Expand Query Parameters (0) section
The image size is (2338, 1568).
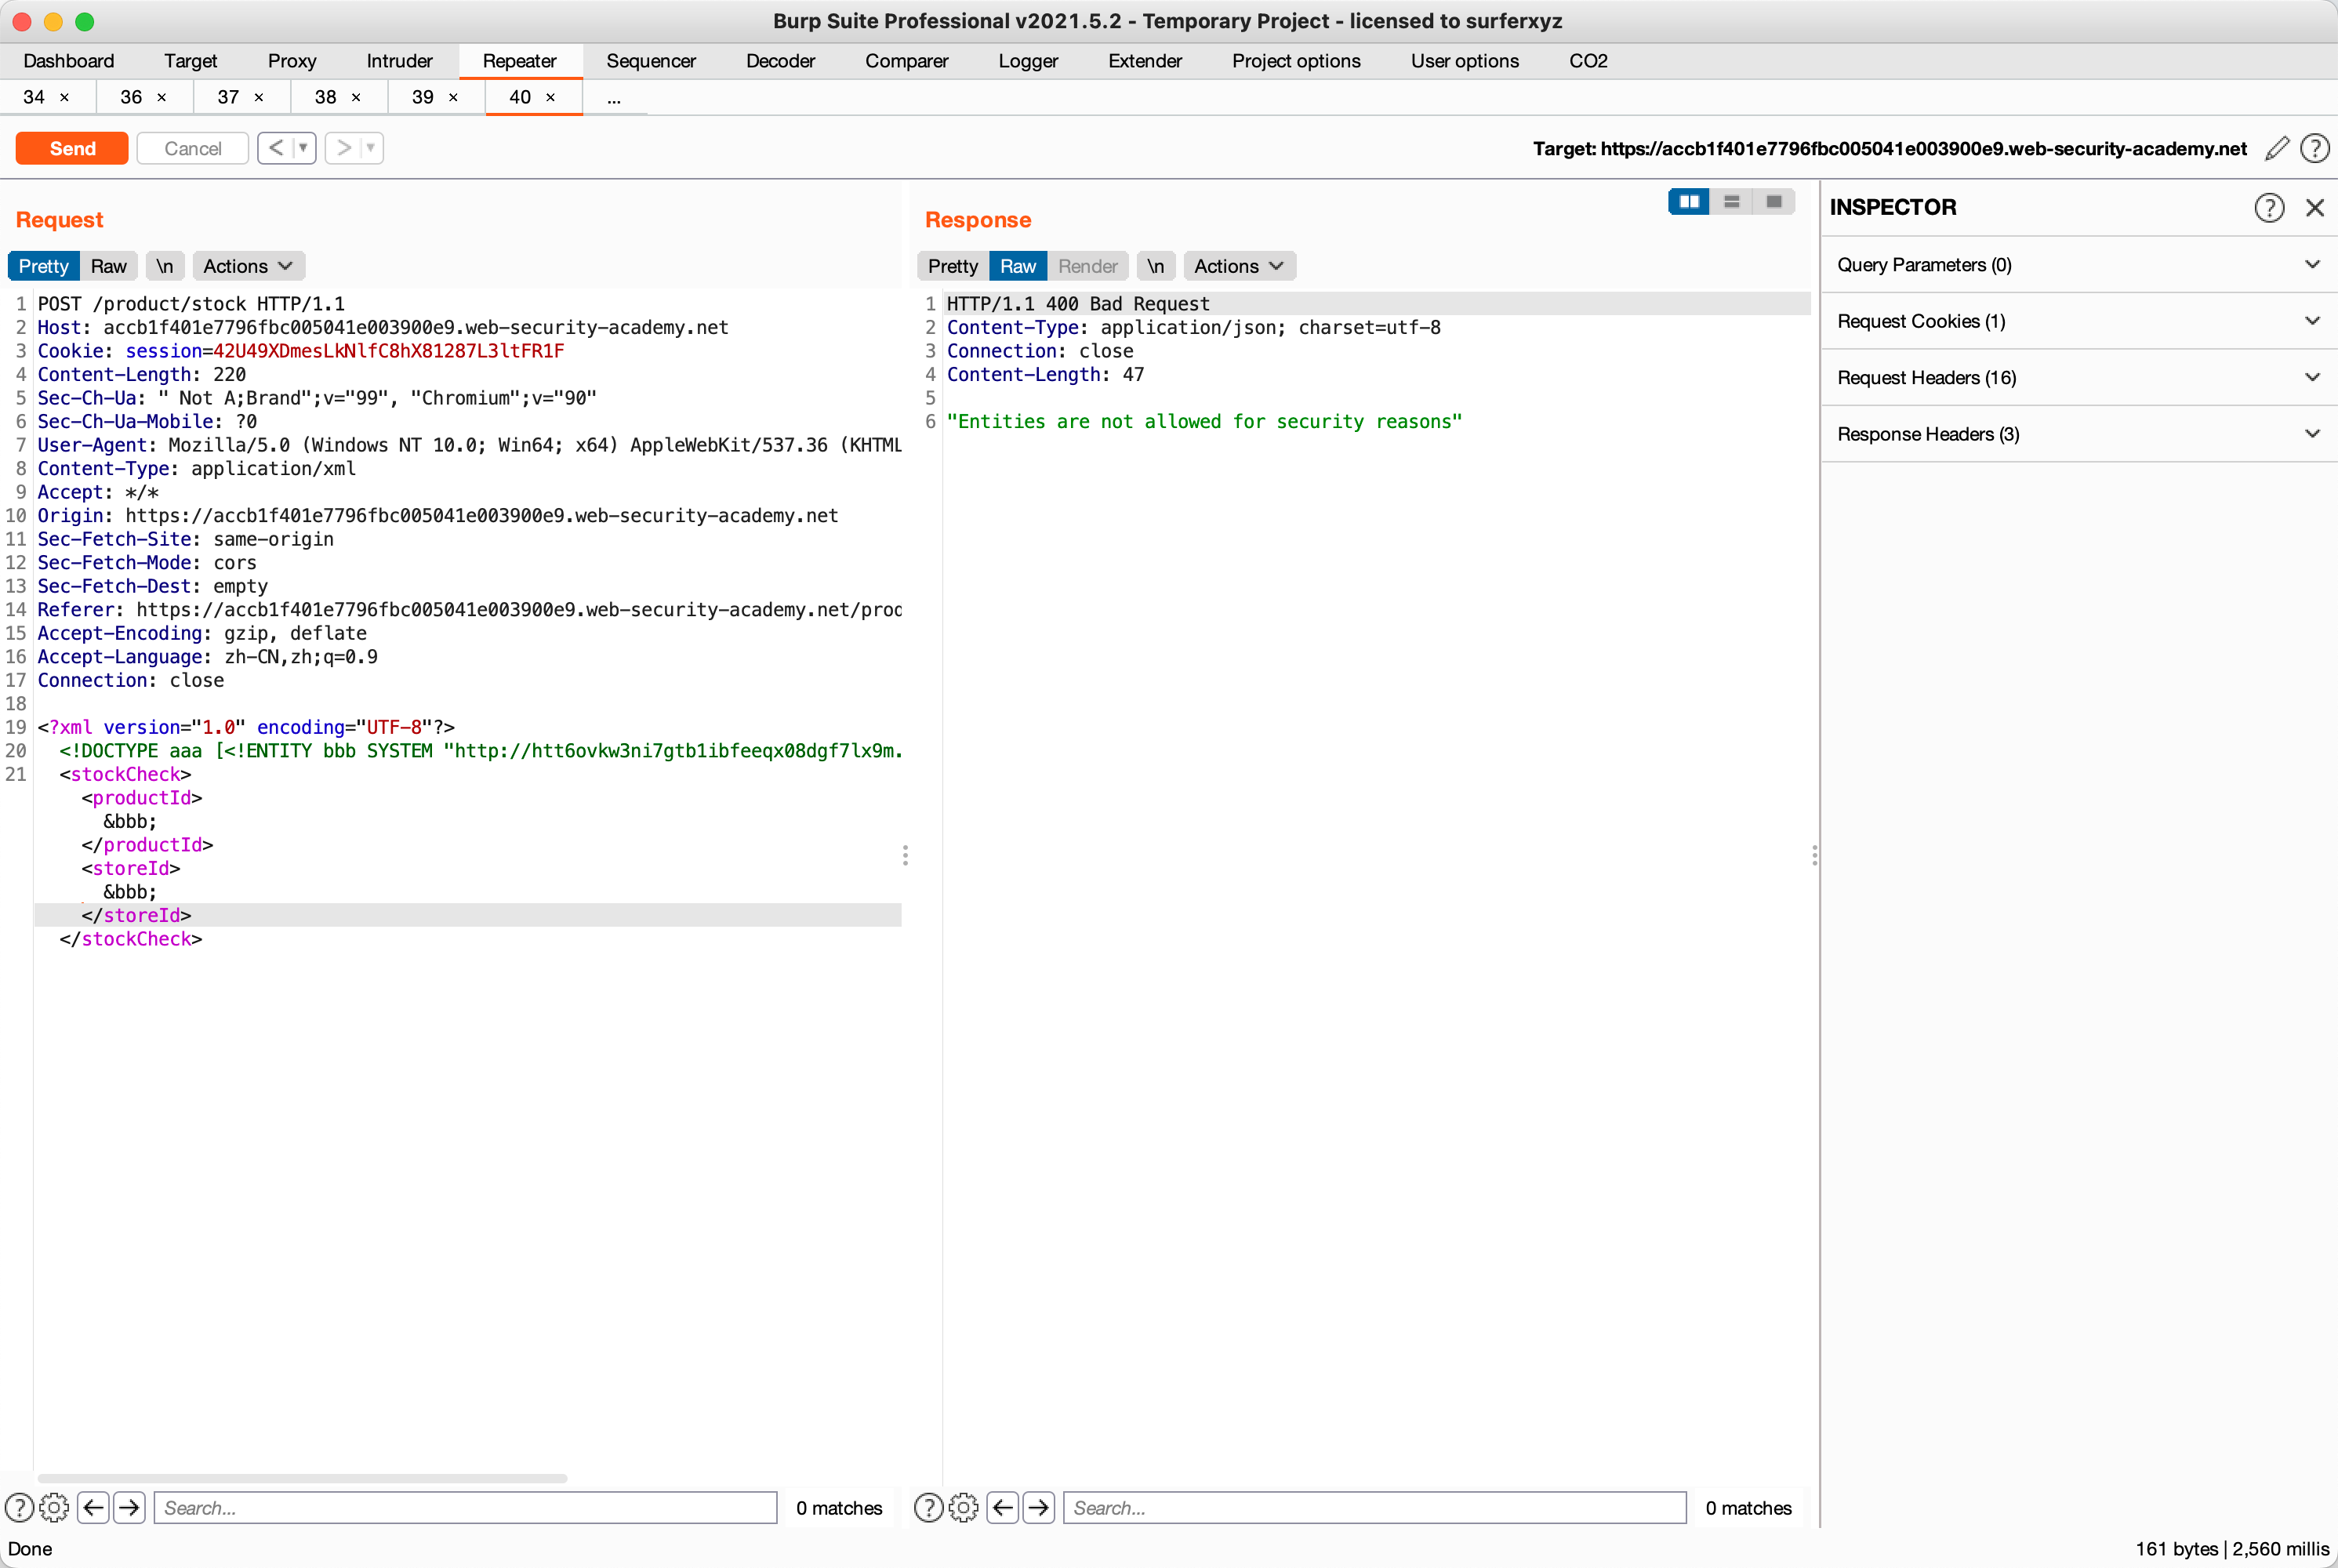(2079, 265)
